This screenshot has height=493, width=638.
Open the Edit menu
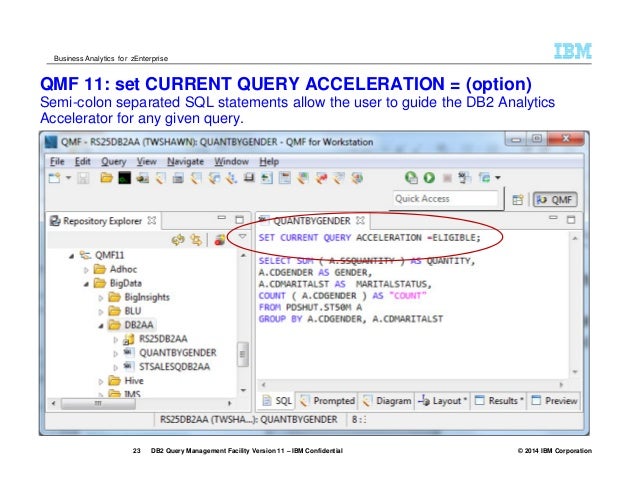83,161
